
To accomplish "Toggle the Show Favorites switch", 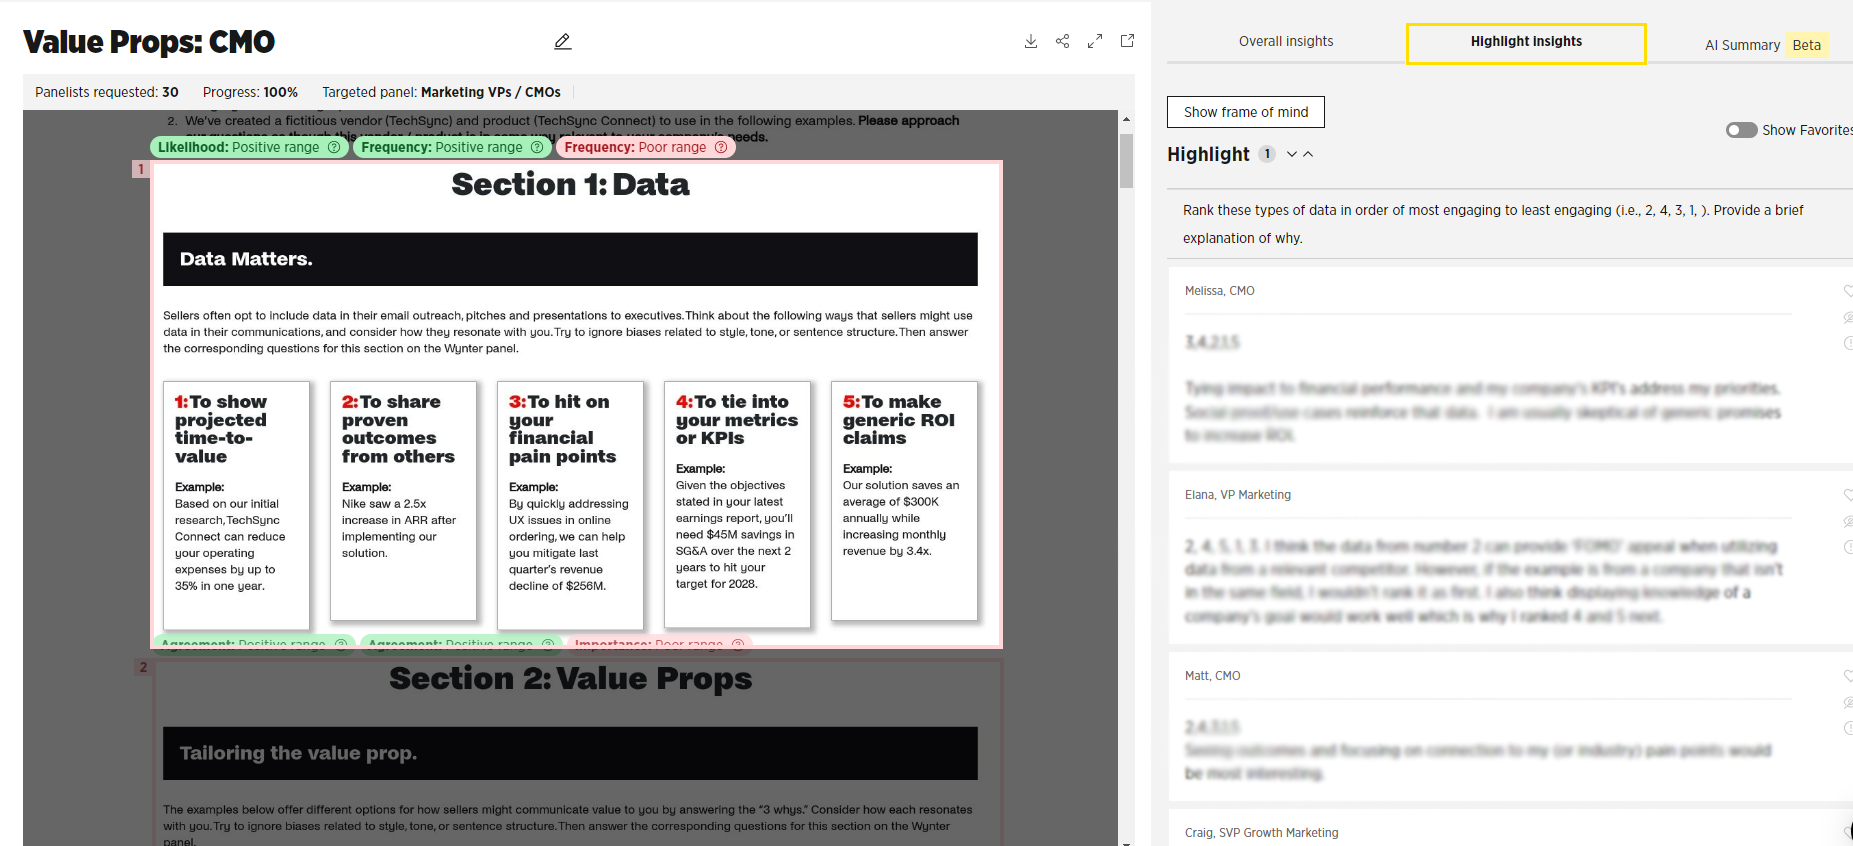I will 1741,130.
